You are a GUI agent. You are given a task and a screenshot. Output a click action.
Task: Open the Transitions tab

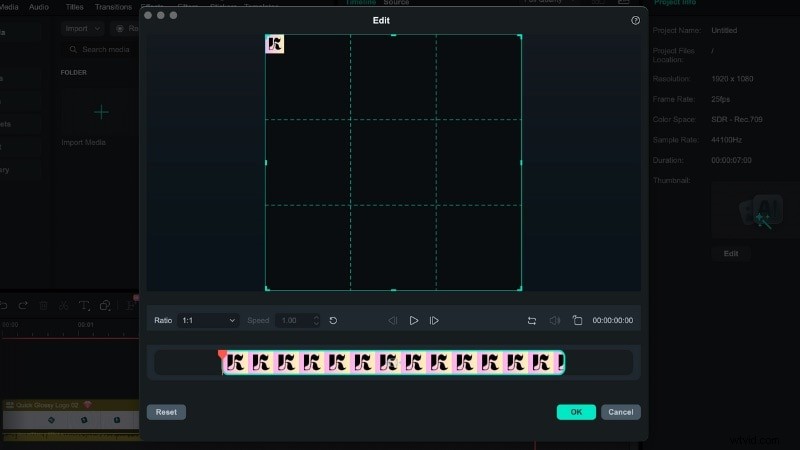pos(113,7)
